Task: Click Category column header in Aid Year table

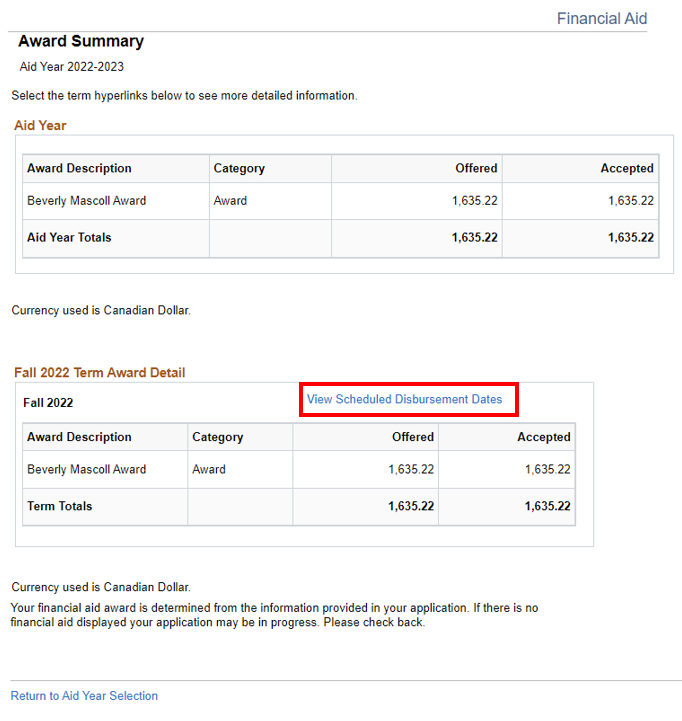Action: [239, 169]
